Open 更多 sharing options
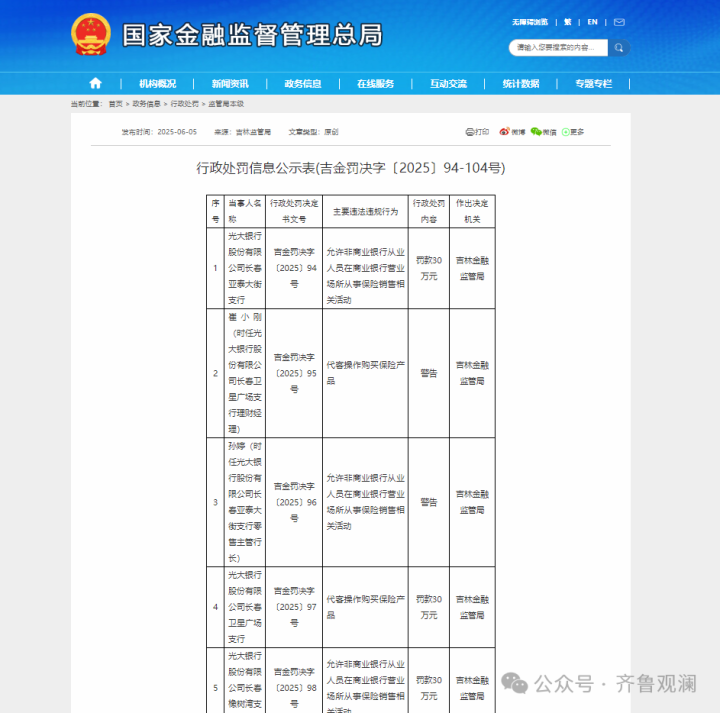This screenshot has width=720, height=713. pos(573,132)
